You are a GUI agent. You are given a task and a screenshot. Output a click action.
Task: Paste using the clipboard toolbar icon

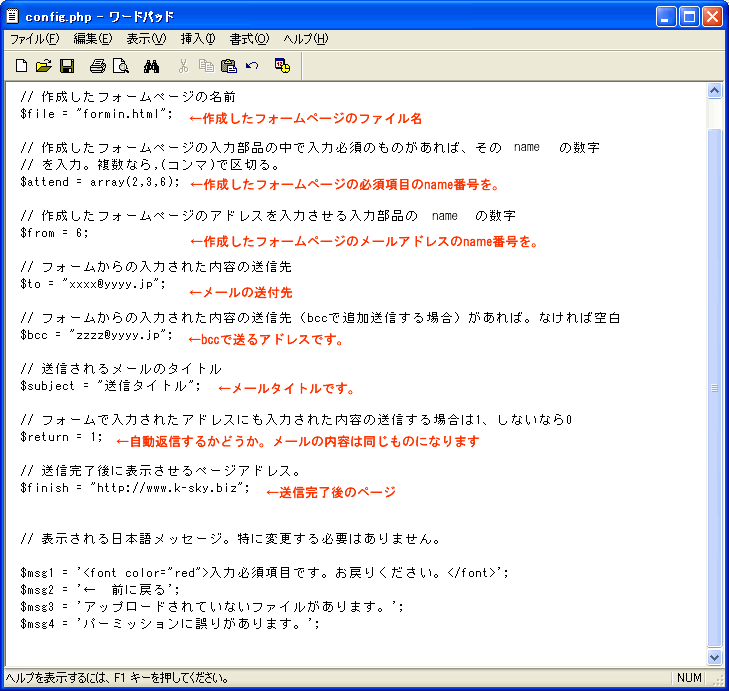pyautogui.click(x=229, y=67)
